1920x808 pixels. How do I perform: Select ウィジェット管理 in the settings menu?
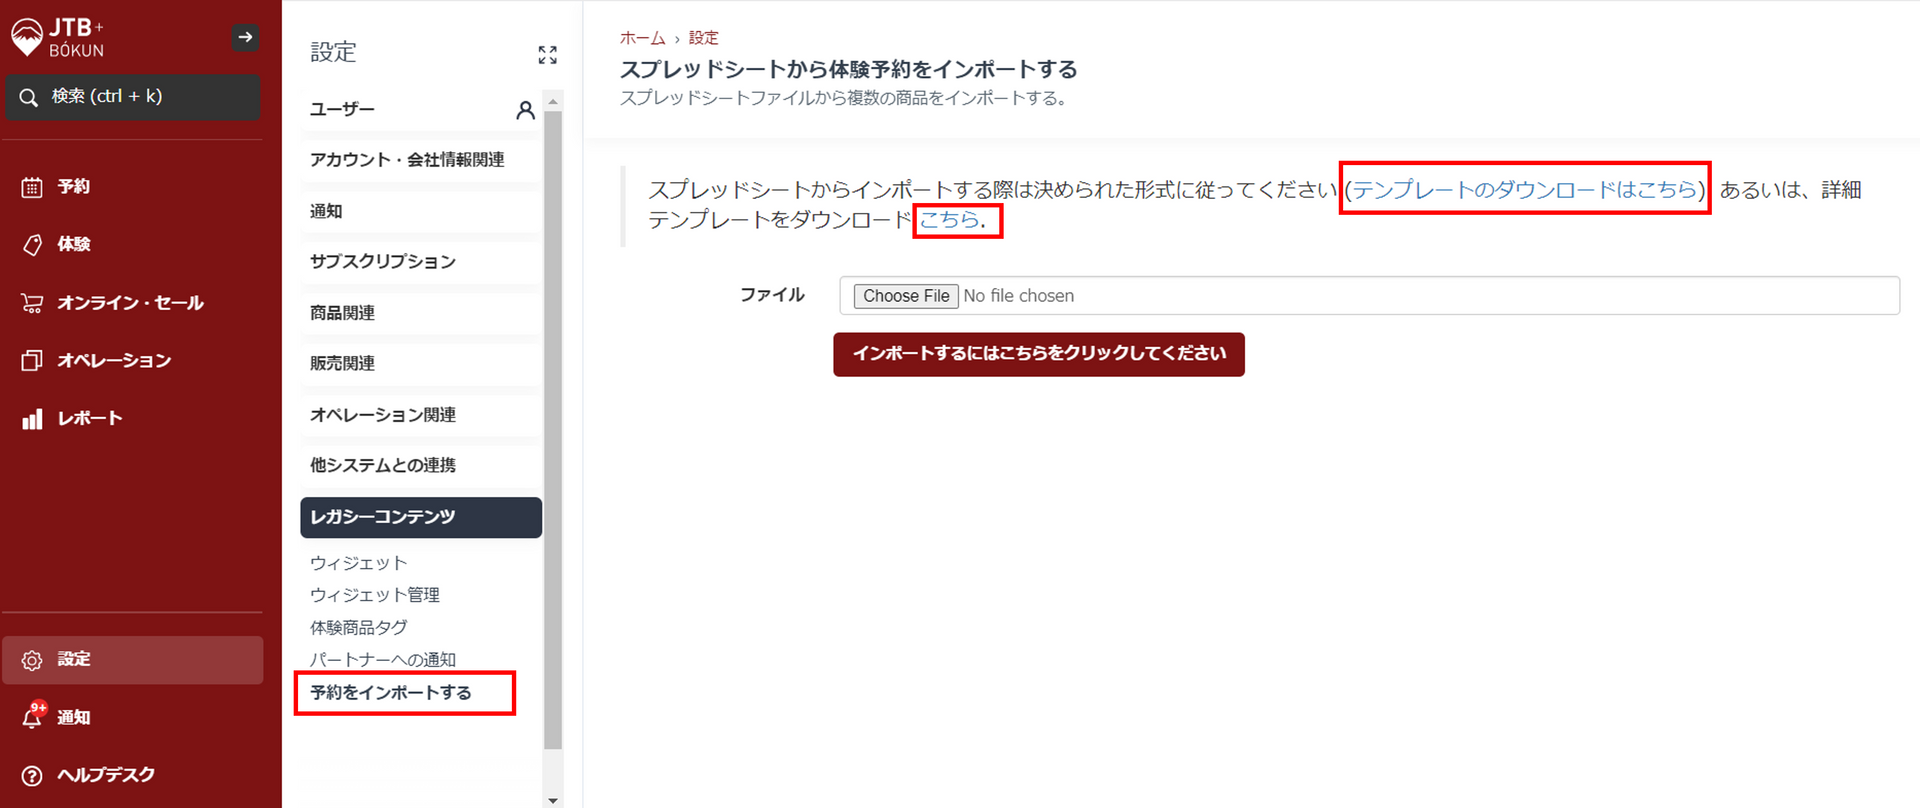pyautogui.click(x=375, y=595)
